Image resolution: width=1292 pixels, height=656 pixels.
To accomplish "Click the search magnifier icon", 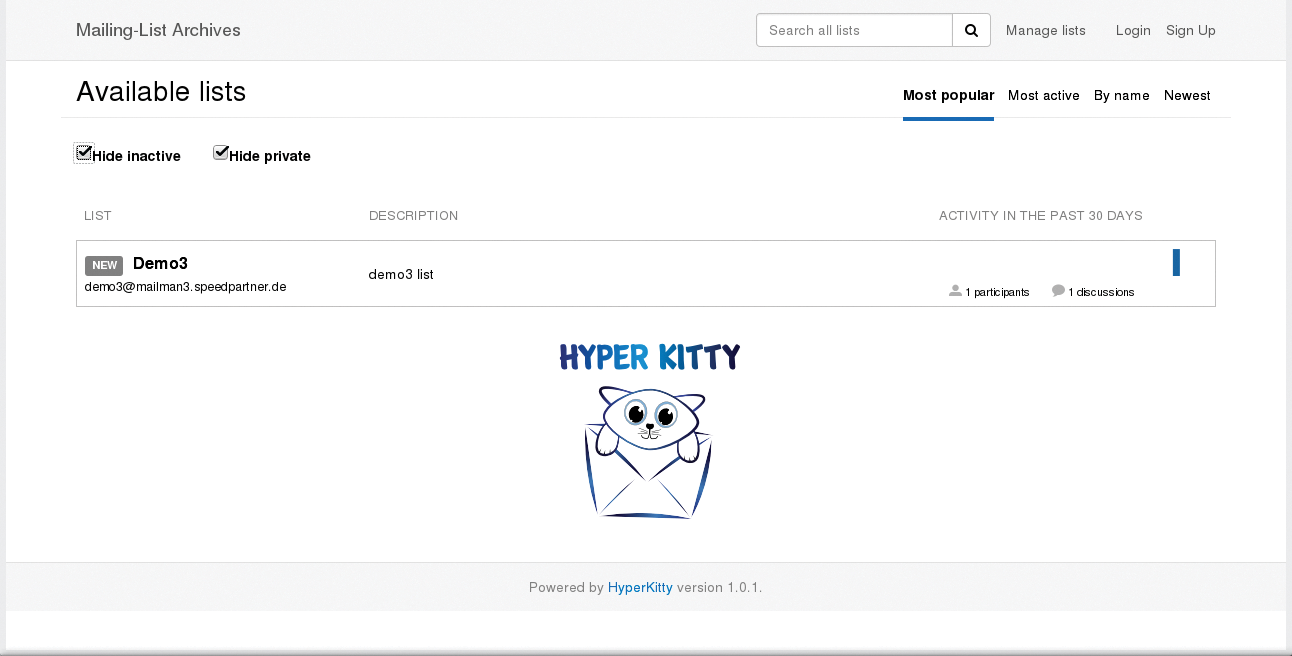I will click(971, 30).
